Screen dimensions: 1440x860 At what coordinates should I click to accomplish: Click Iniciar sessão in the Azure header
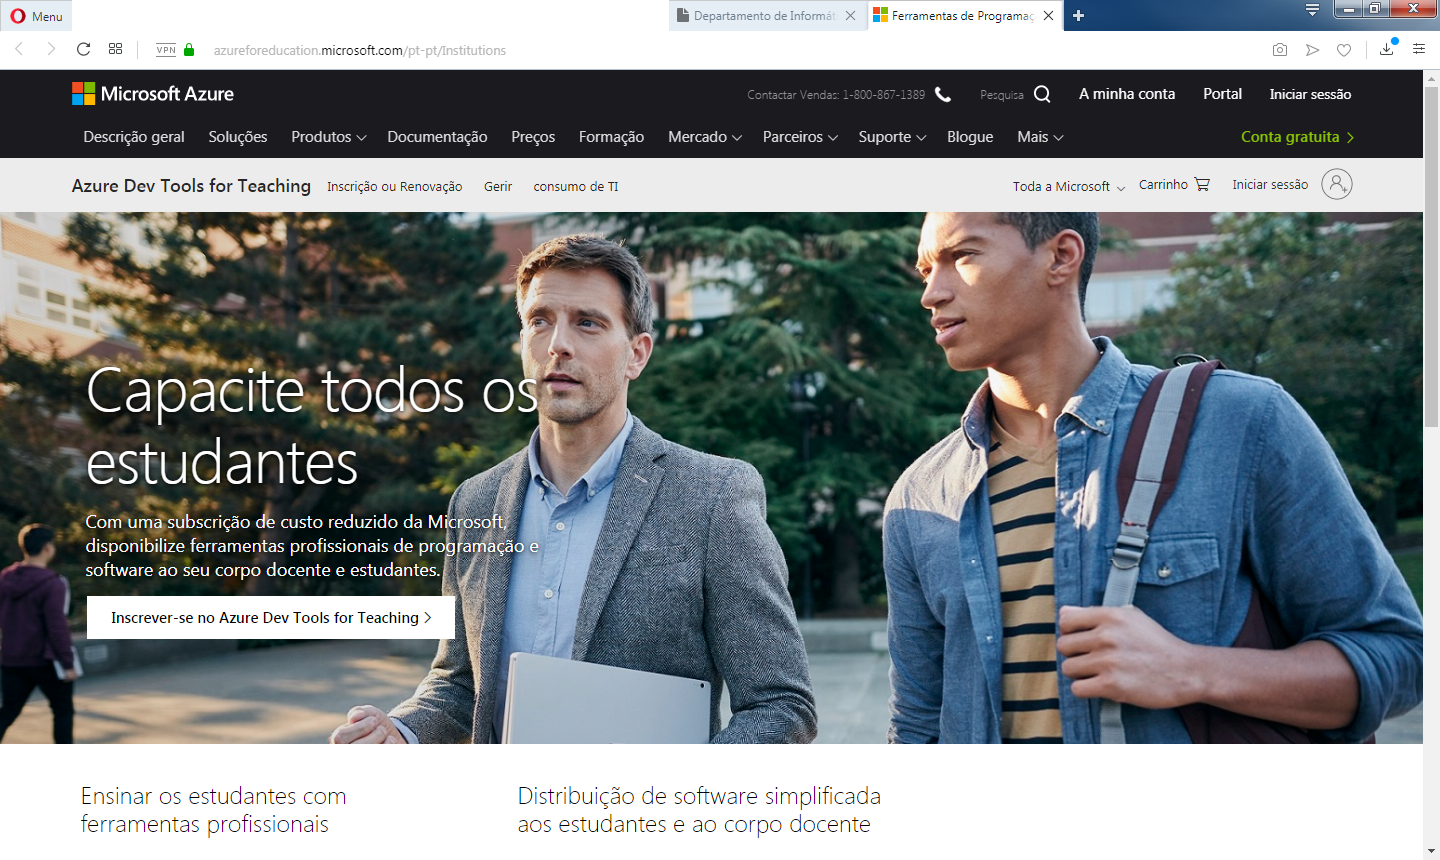tap(1310, 94)
